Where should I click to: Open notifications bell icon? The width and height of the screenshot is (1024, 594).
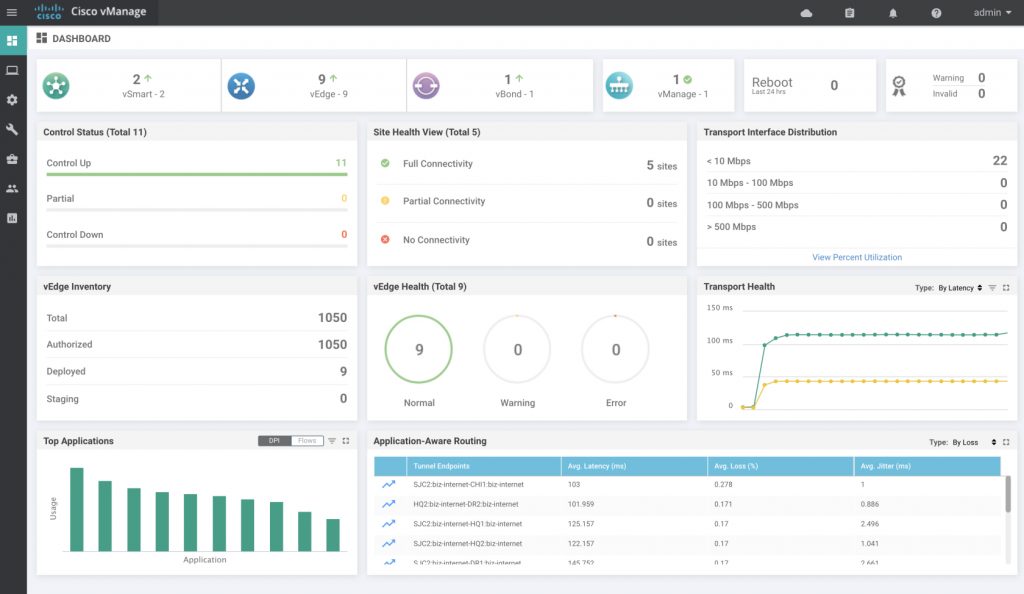click(893, 13)
